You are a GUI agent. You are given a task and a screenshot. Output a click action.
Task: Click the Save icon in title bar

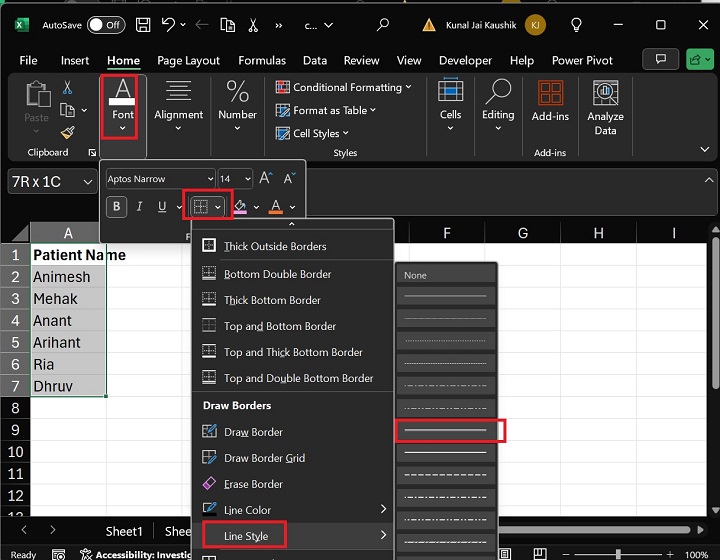pos(143,24)
